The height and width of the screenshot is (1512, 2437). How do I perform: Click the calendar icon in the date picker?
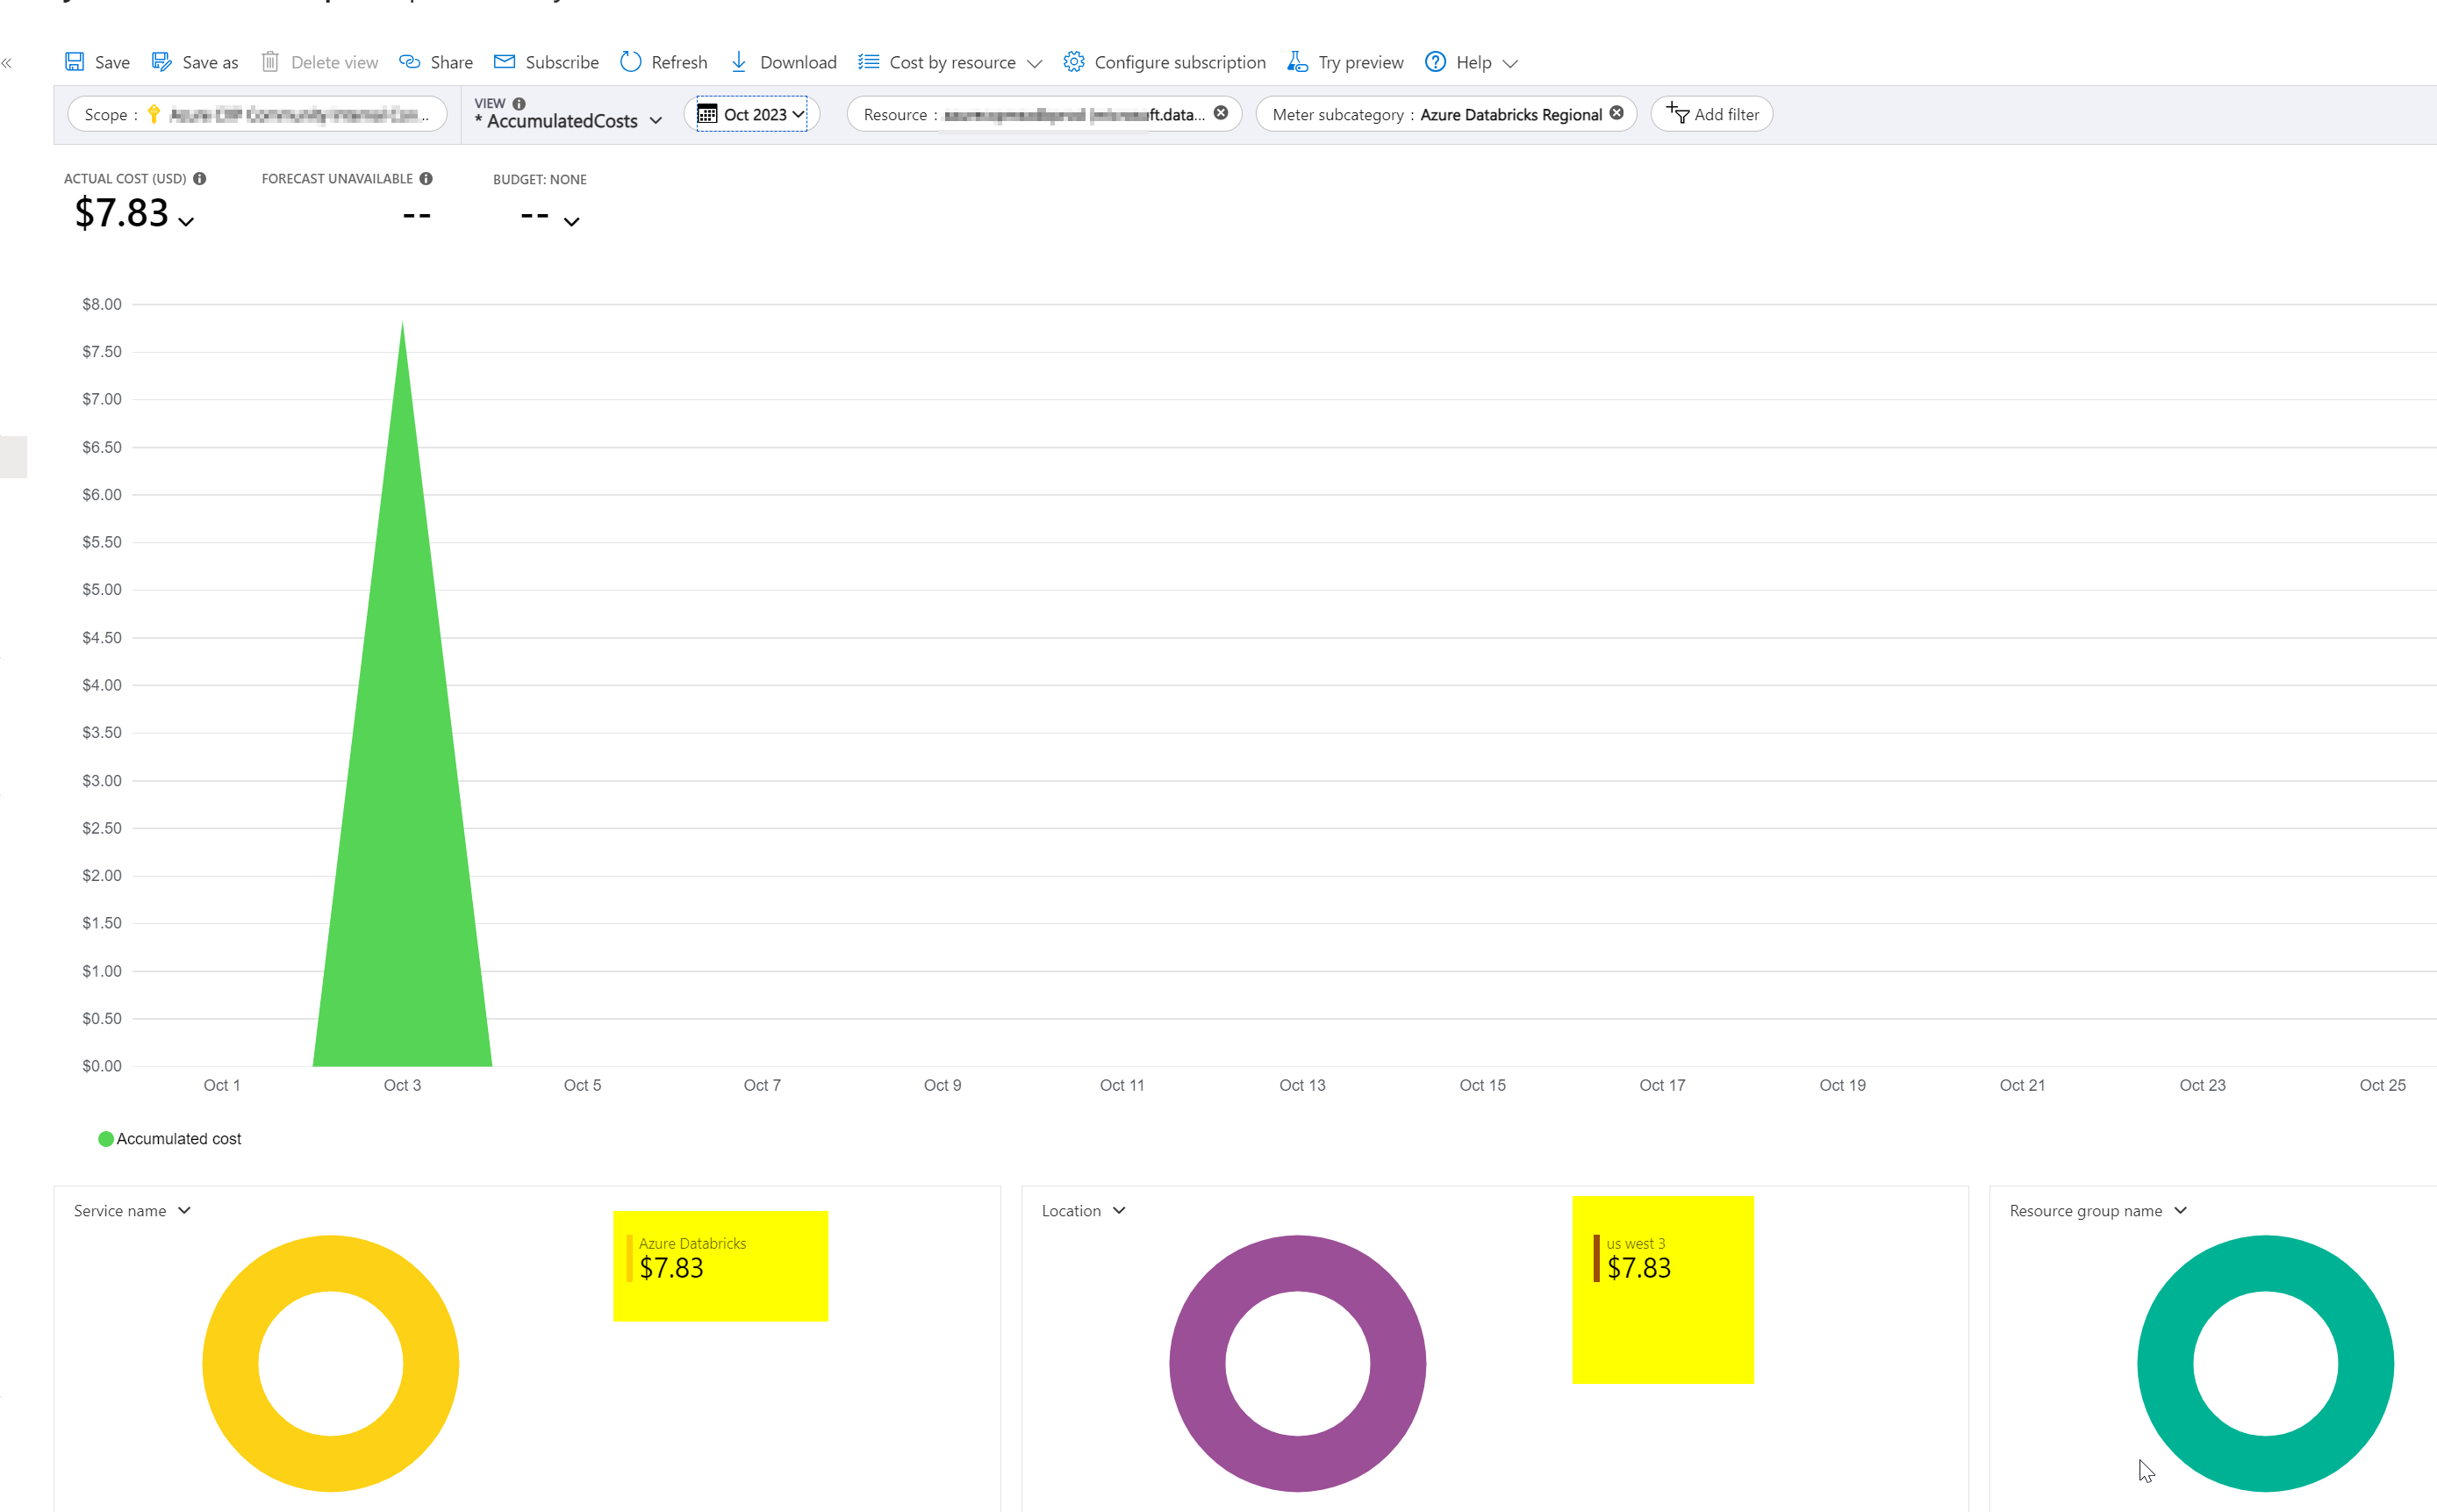click(707, 114)
